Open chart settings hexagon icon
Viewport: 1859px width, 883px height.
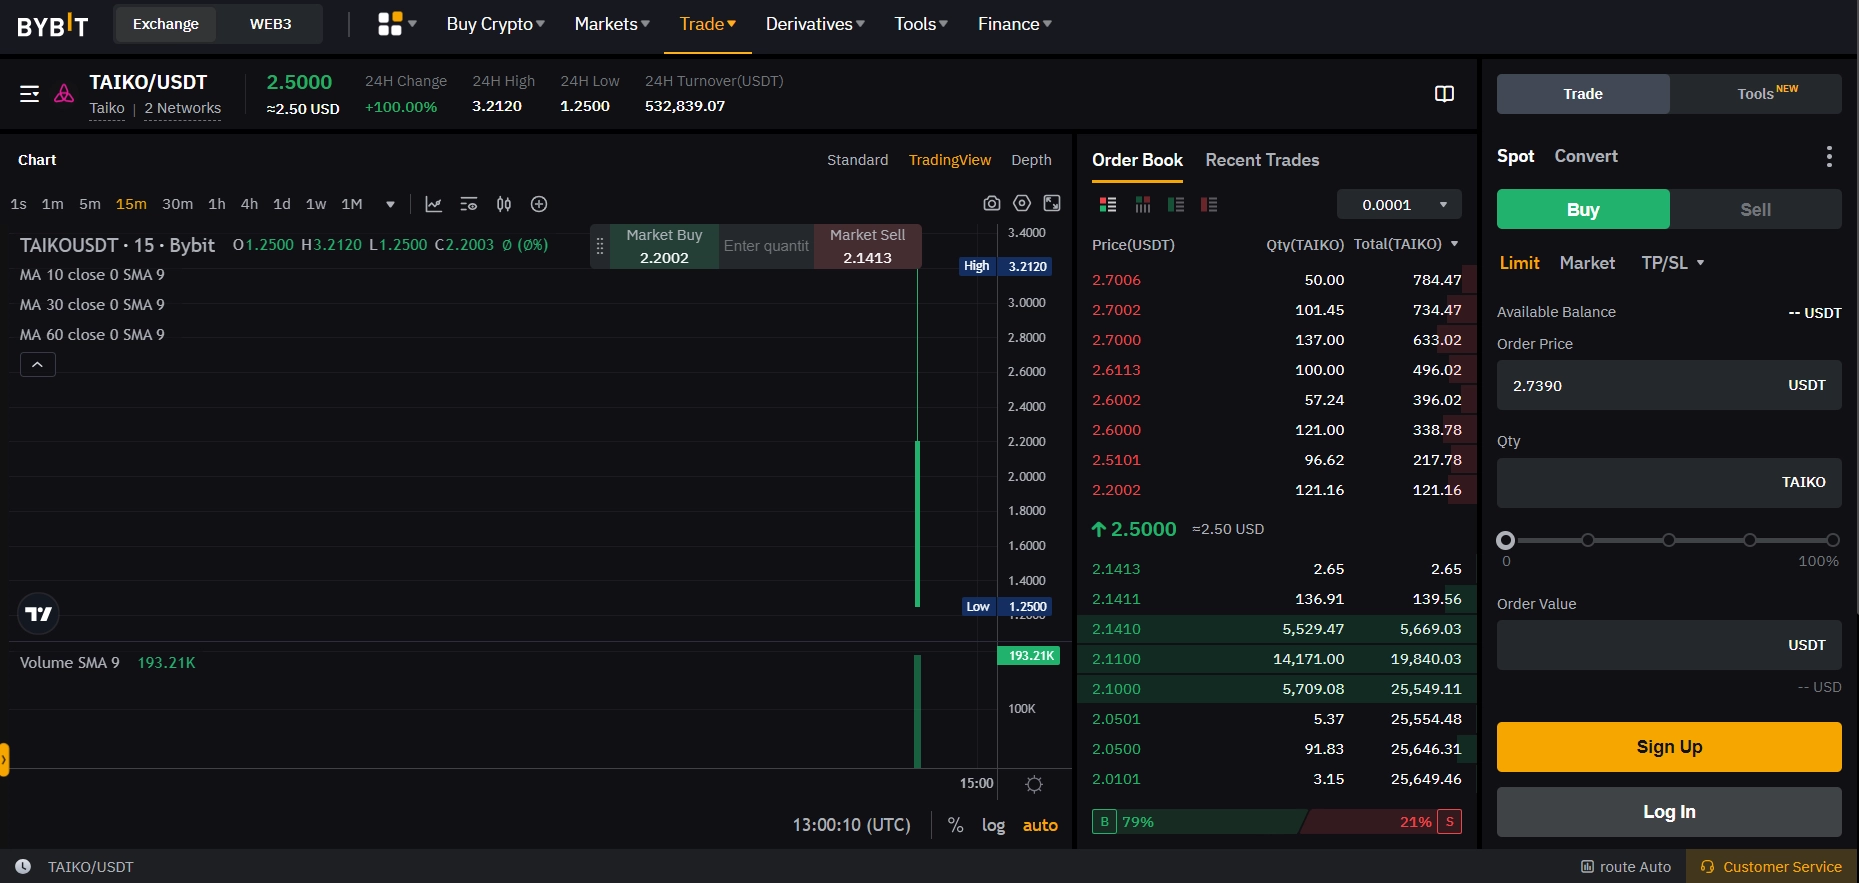click(x=1022, y=203)
